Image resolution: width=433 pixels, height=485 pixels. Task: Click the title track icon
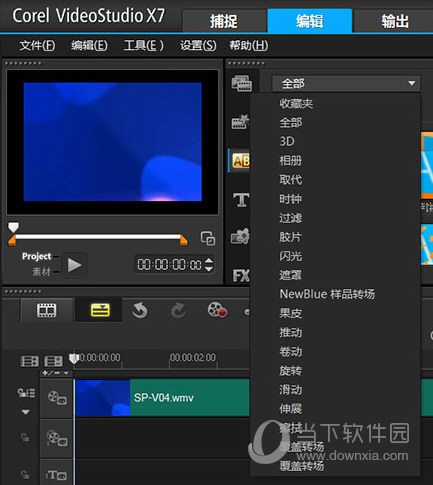(x=56, y=475)
